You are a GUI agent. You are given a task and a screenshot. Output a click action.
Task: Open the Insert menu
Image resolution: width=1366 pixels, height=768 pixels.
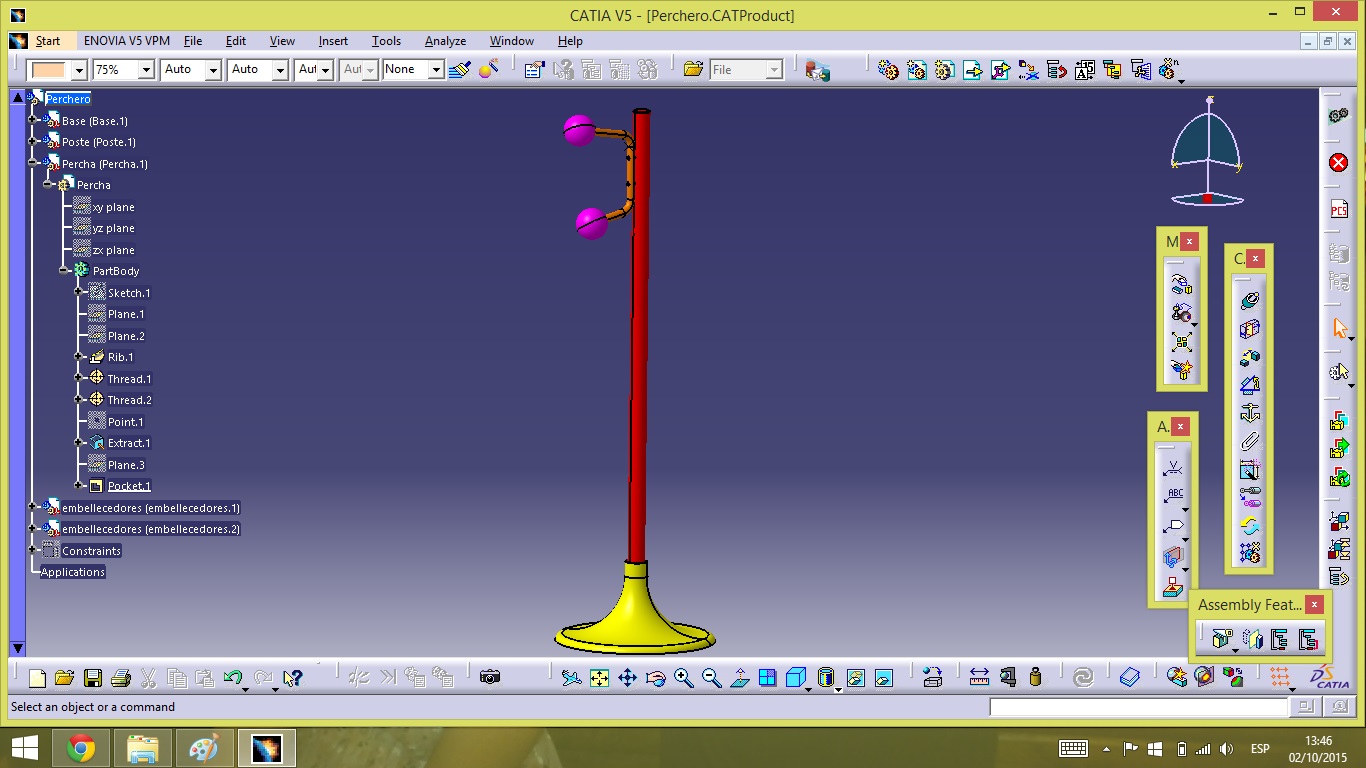coord(333,41)
